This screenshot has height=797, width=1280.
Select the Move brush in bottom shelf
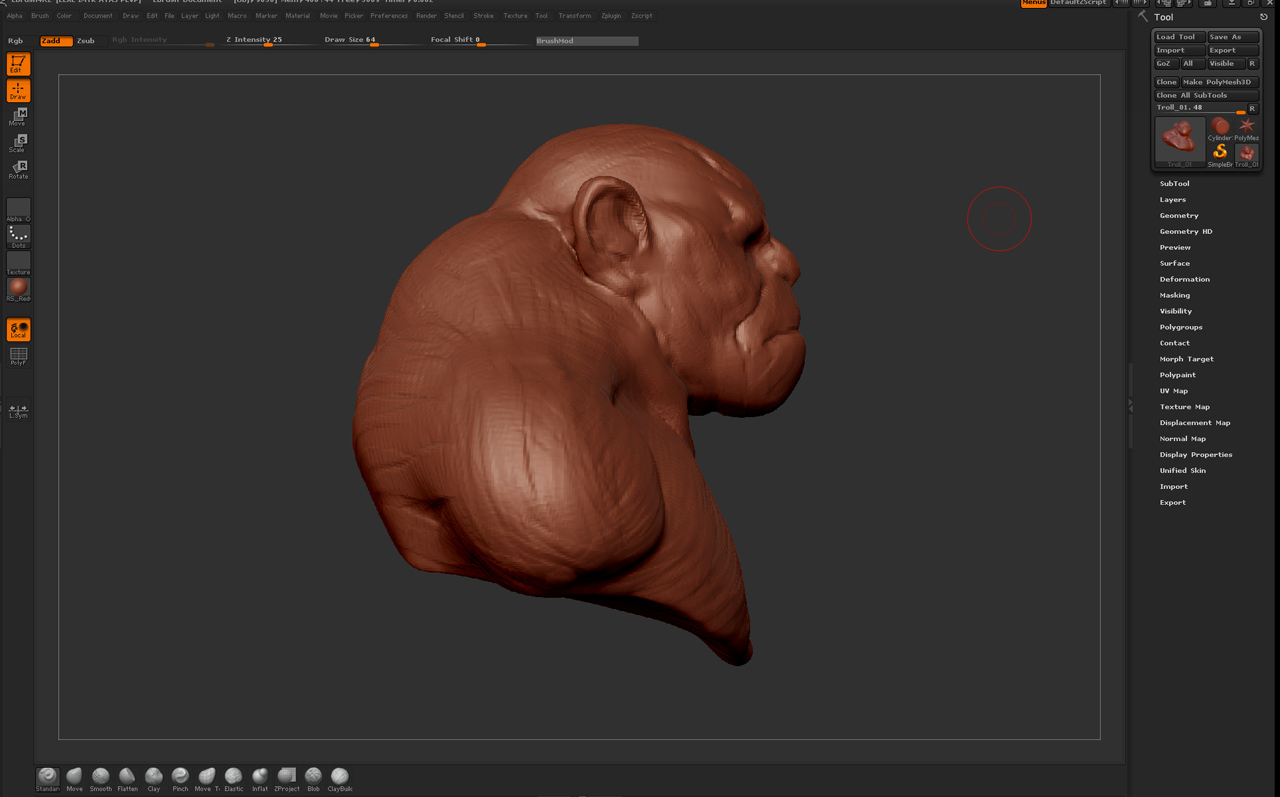pyautogui.click(x=74, y=779)
